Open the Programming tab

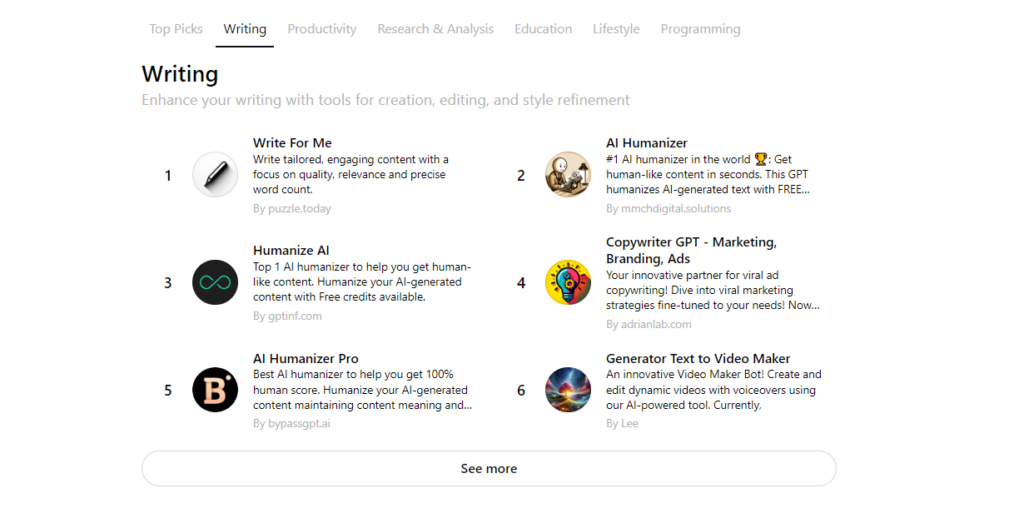pyautogui.click(x=700, y=29)
